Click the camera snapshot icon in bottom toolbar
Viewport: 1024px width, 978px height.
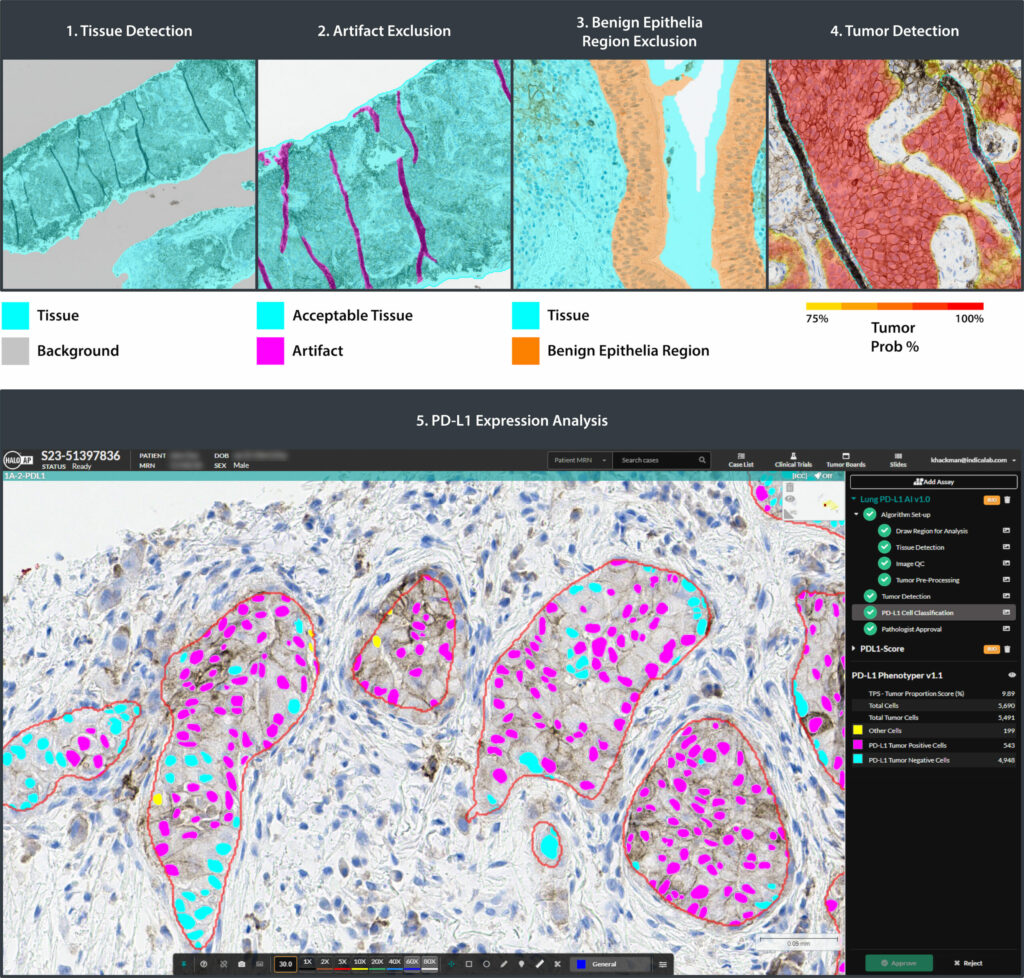pos(241,963)
